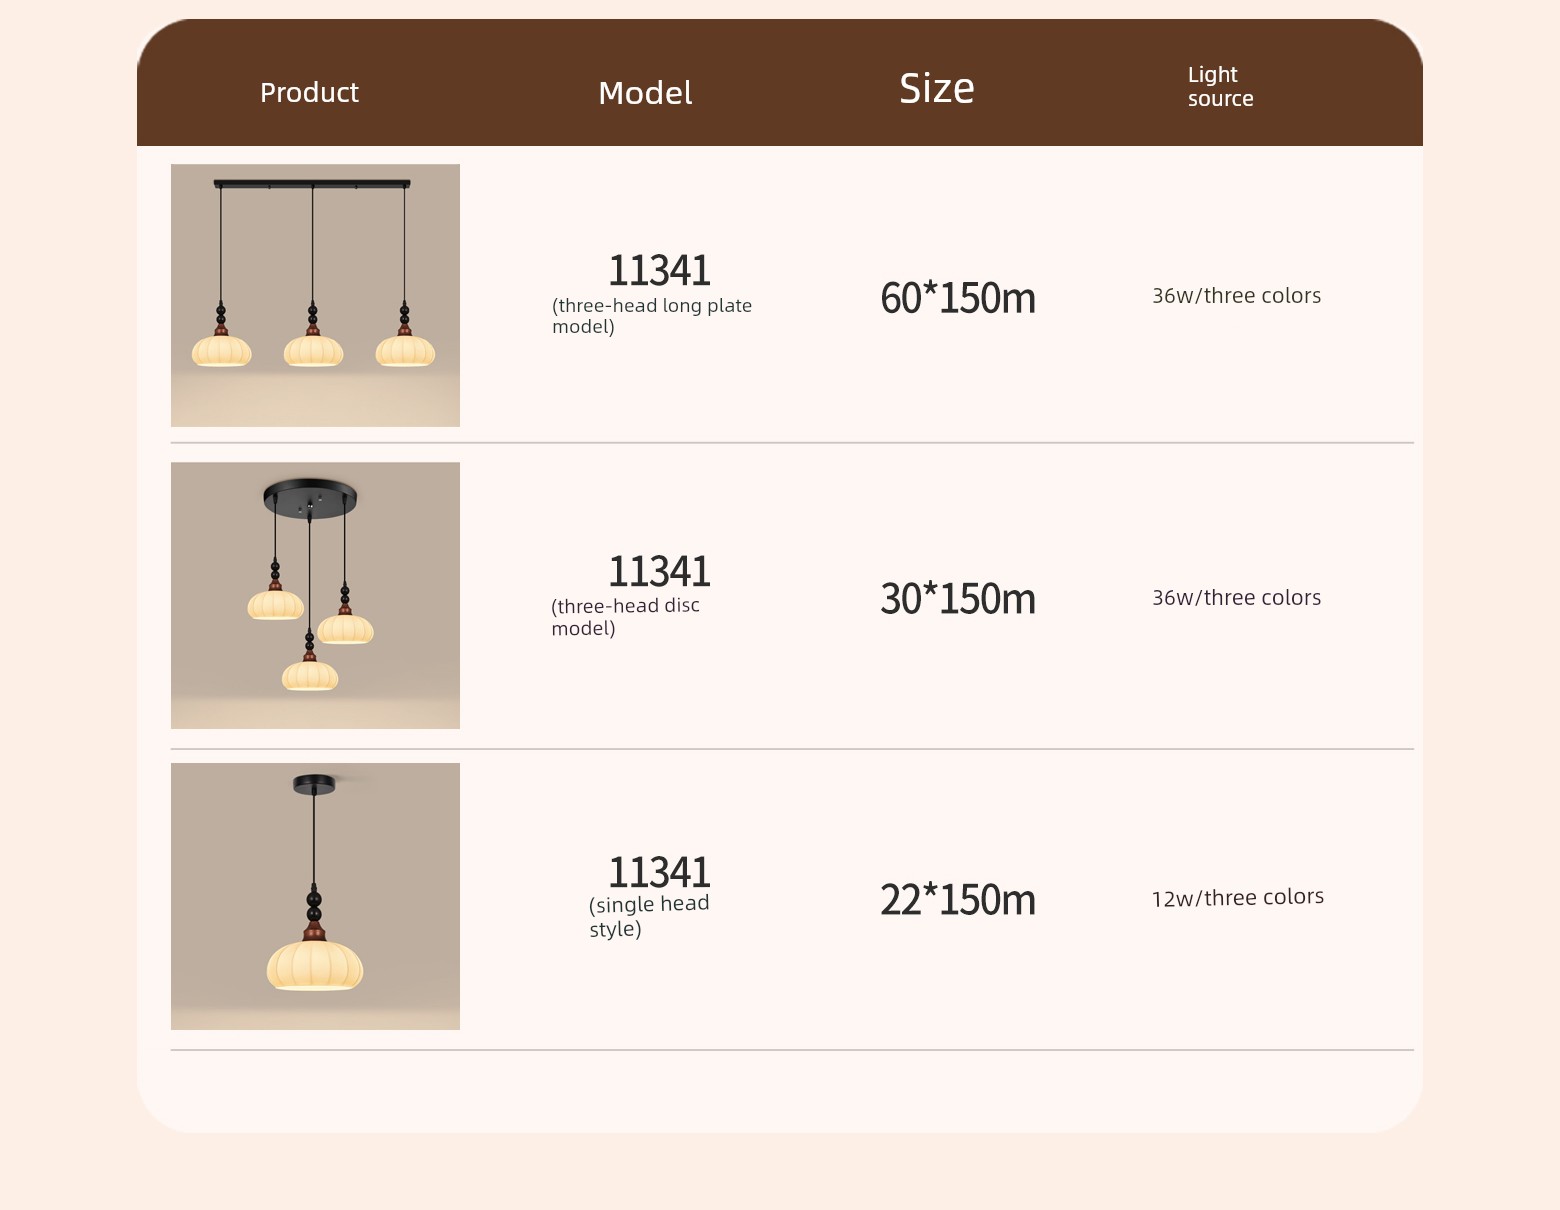Click the black long bar canopy in first image
The height and width of the screenshot is (1210, 1560).
click(312, 184)
